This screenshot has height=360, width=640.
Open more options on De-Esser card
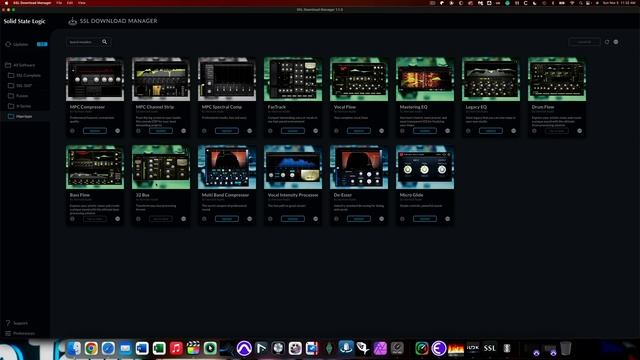coord(382,219)
